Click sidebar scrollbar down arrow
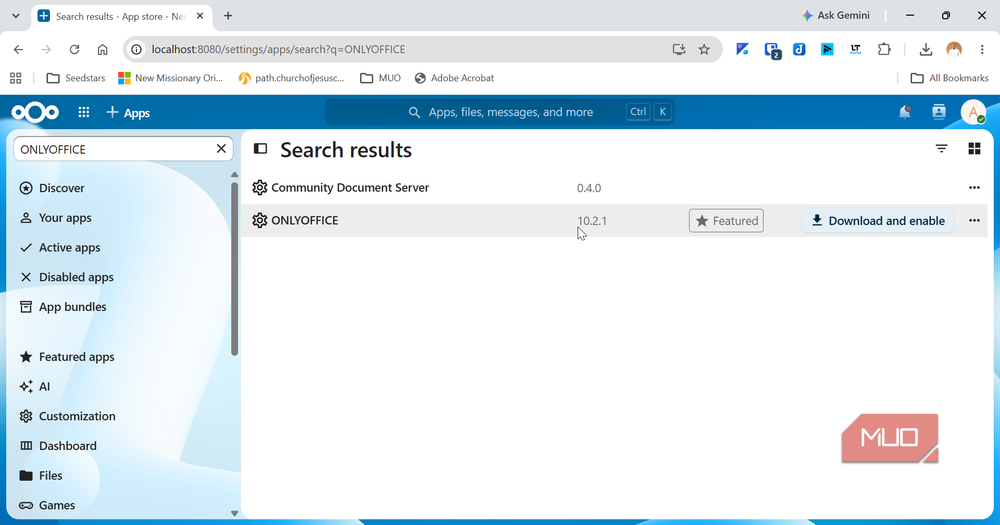 coord(234,514)
